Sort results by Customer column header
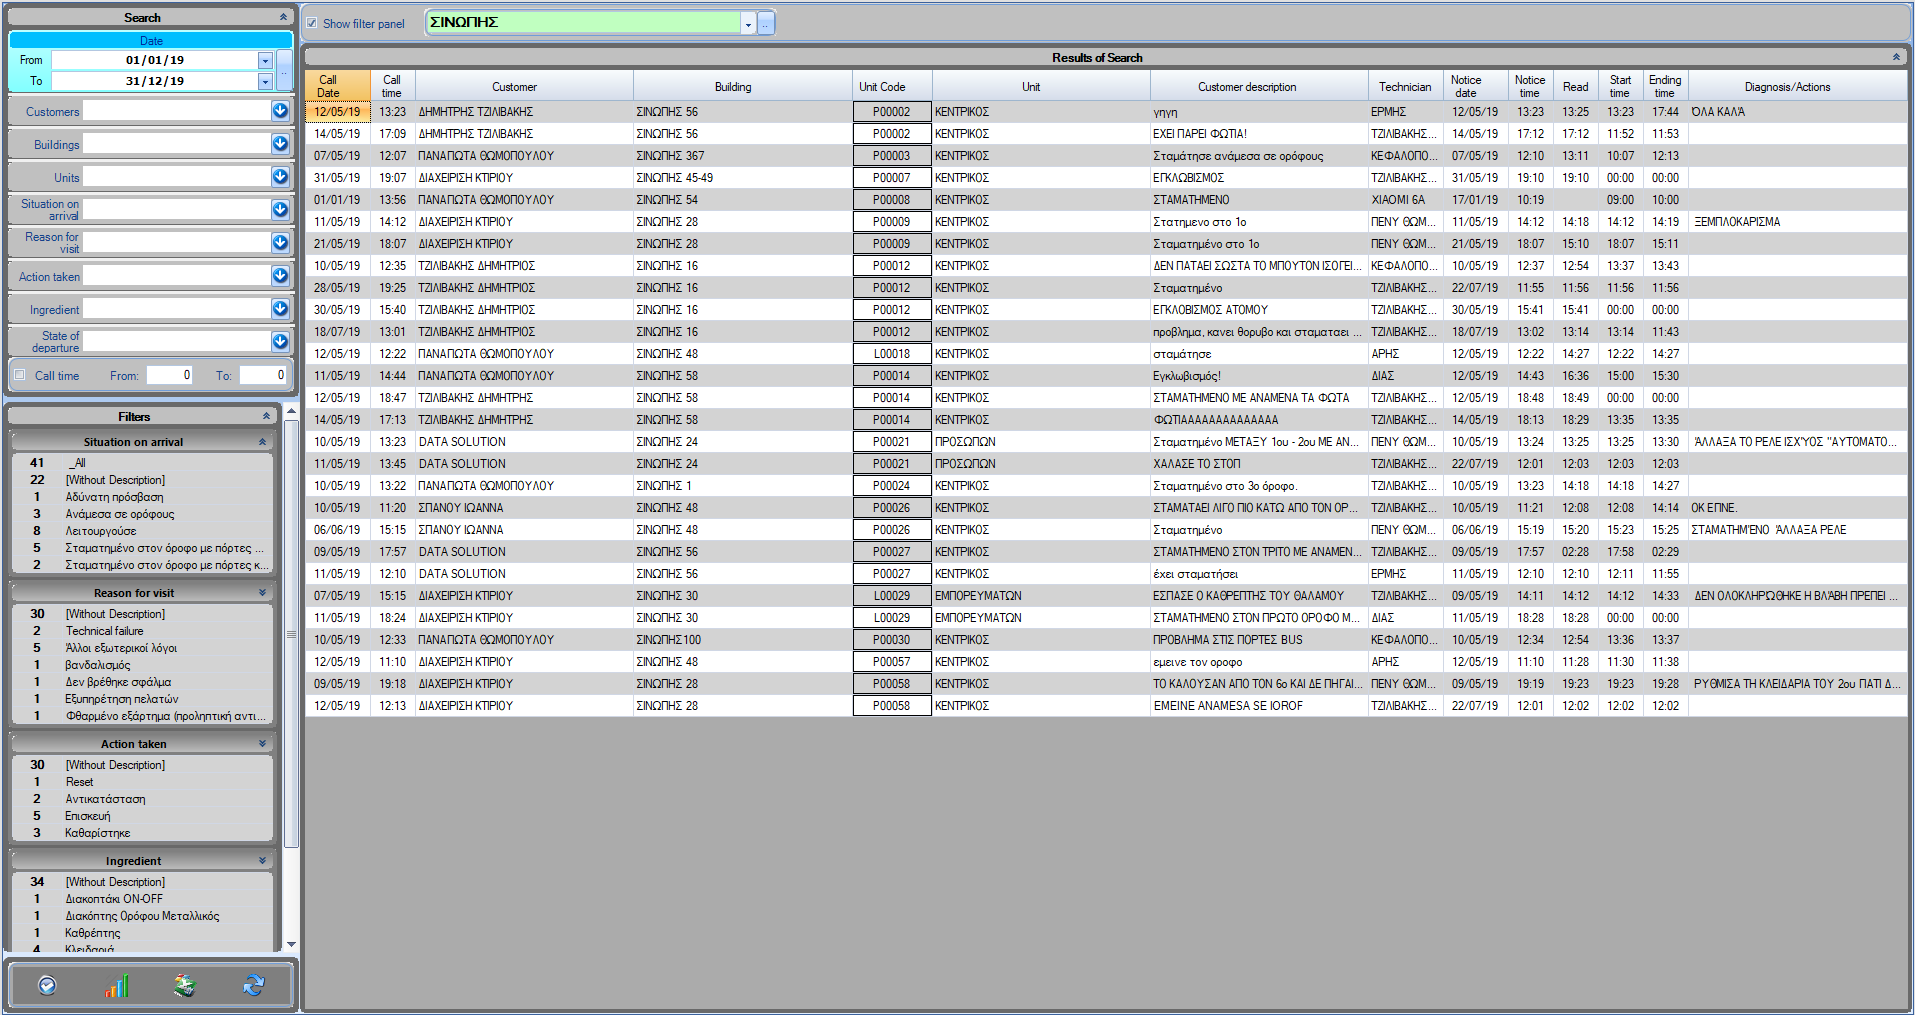This screenshot has height=1015, width=1915. (514, 87)
